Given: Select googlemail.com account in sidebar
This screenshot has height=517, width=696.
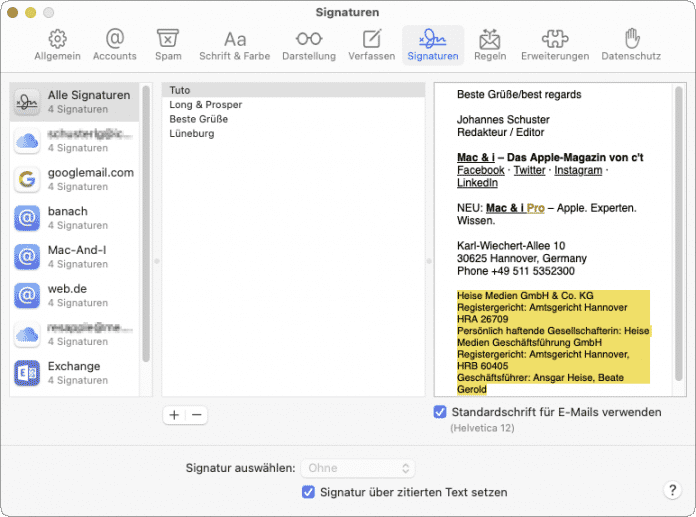Looking at the screenshot, I should pos(75,179).
